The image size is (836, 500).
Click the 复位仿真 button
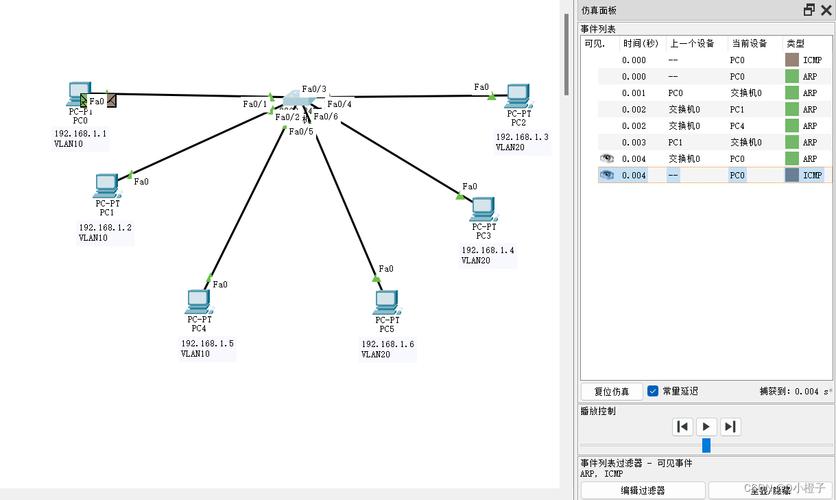612,391
